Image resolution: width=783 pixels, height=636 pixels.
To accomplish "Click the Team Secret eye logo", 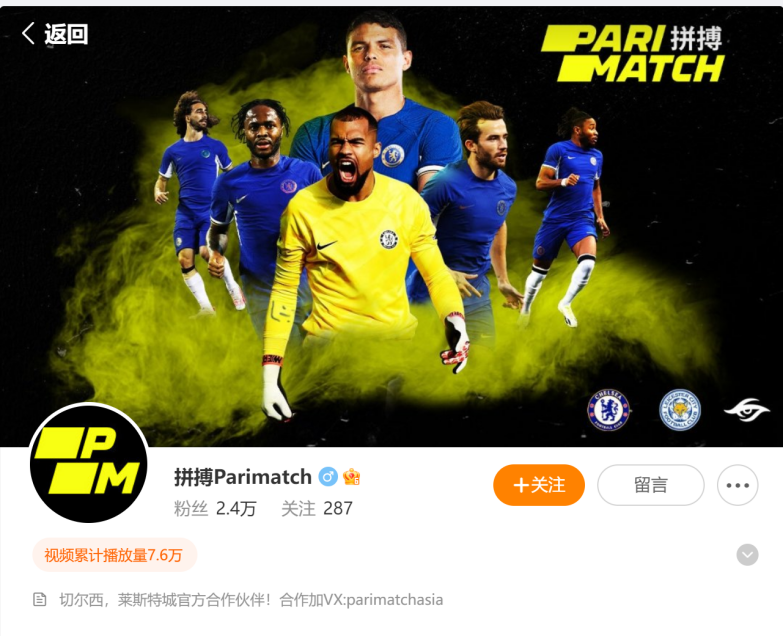I will 747,410.
